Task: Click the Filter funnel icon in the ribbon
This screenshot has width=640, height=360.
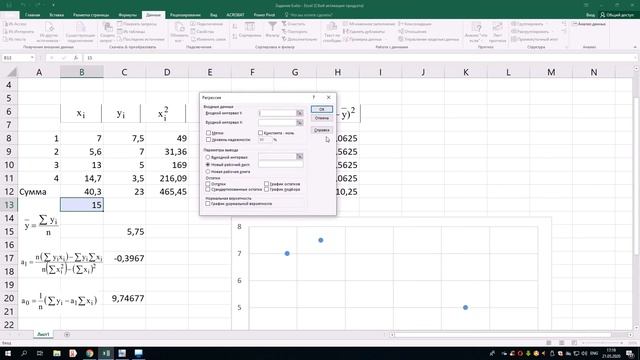Action: click(272, 27)
